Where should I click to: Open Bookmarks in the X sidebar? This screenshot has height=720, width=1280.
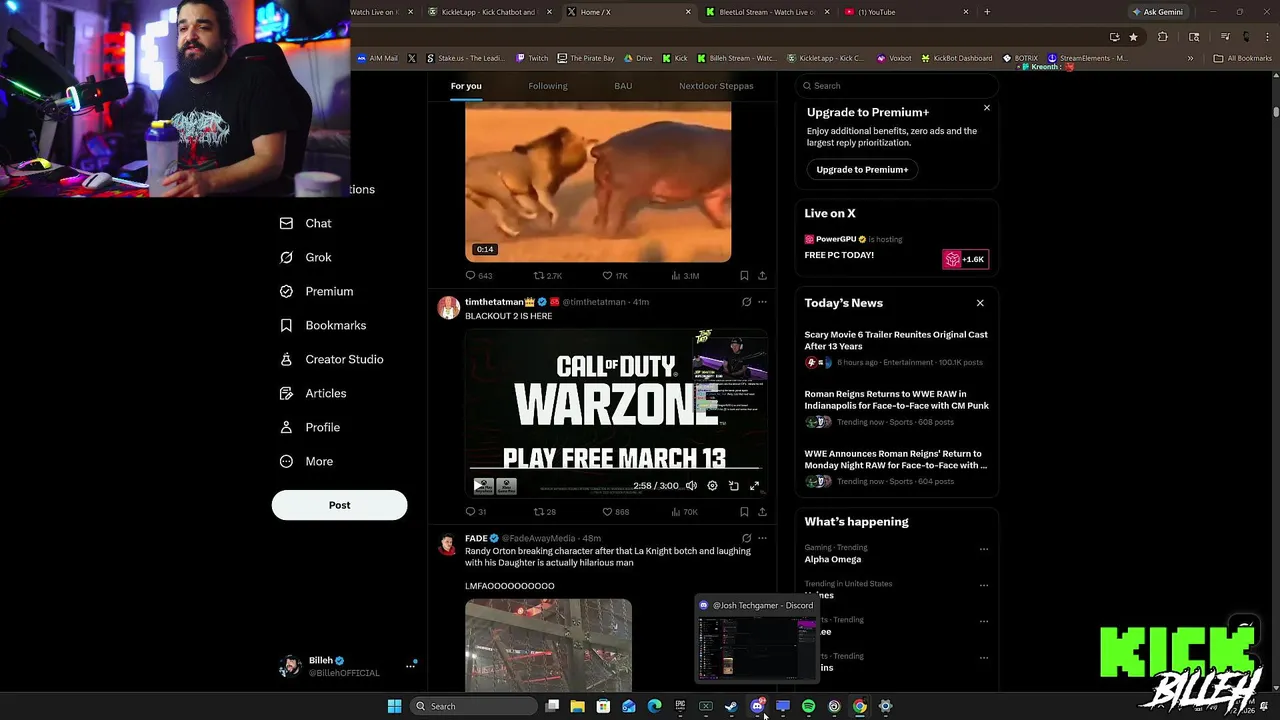(322, 325)
